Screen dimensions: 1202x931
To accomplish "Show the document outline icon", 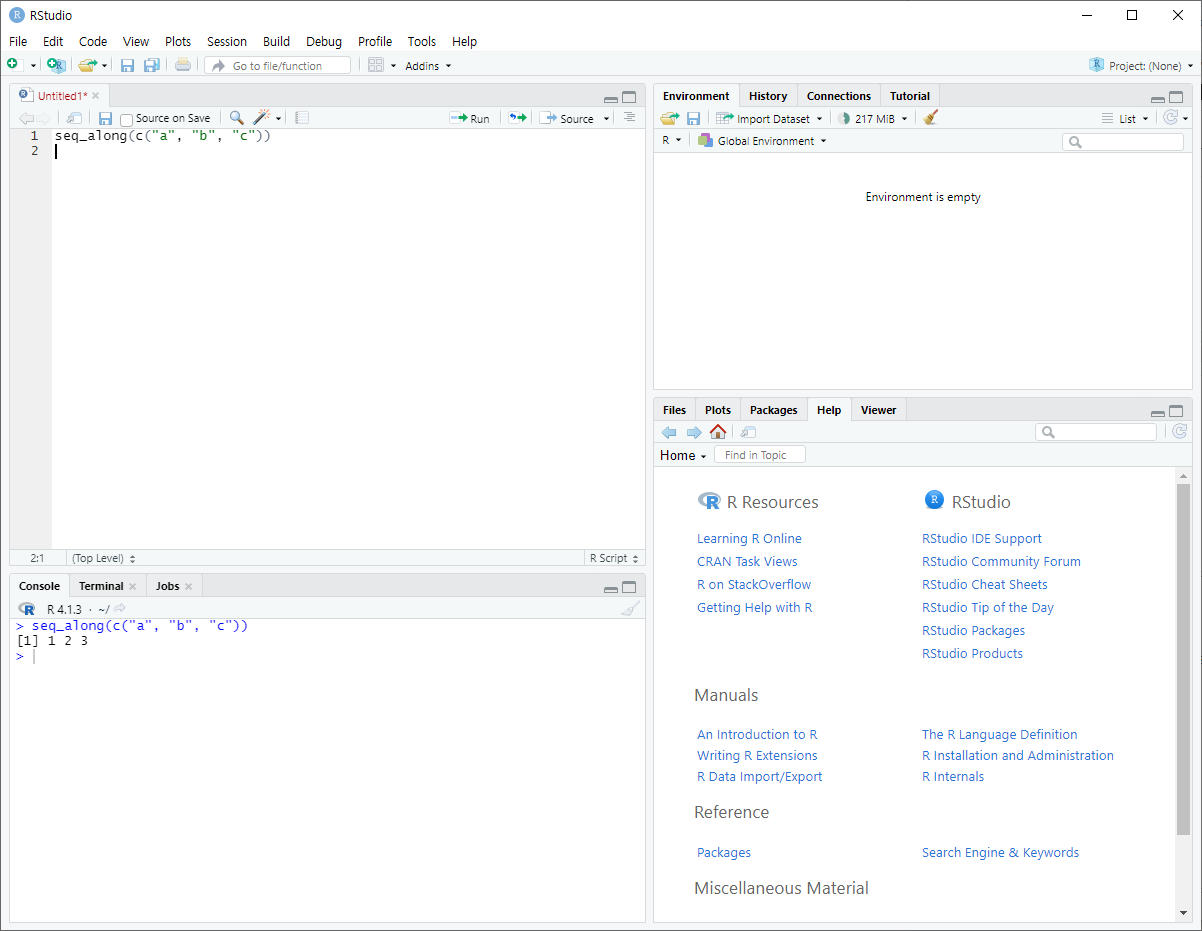I will (629, 118).
